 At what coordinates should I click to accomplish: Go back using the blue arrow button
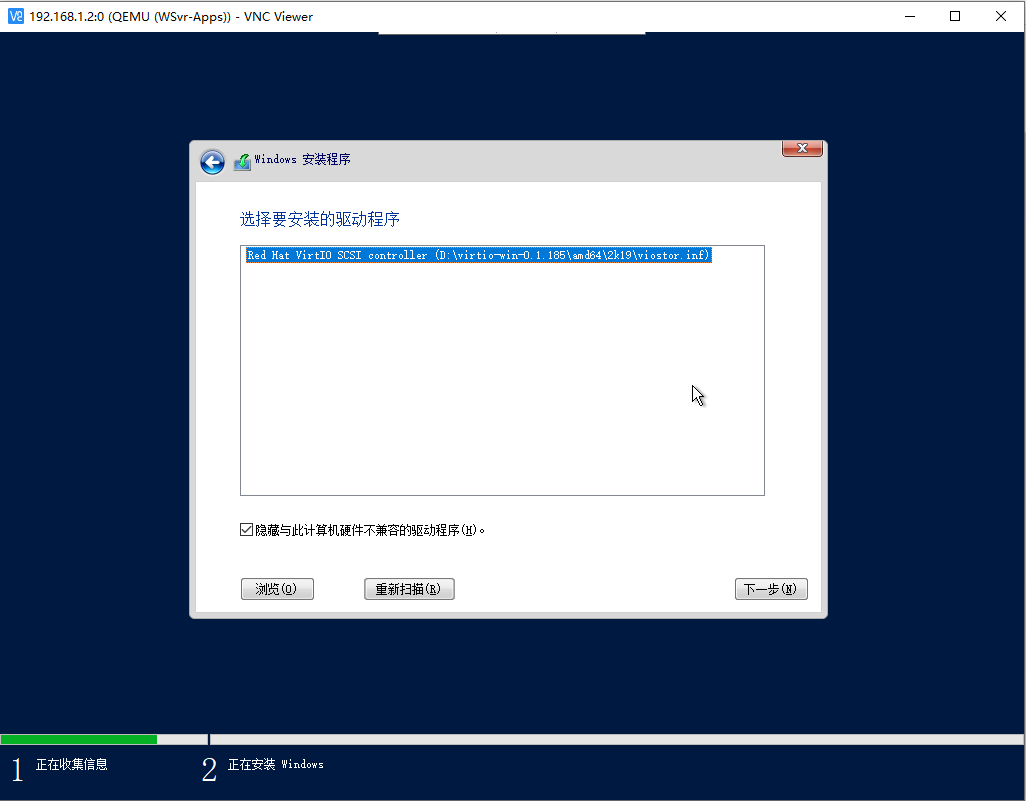tap(213, 162)
